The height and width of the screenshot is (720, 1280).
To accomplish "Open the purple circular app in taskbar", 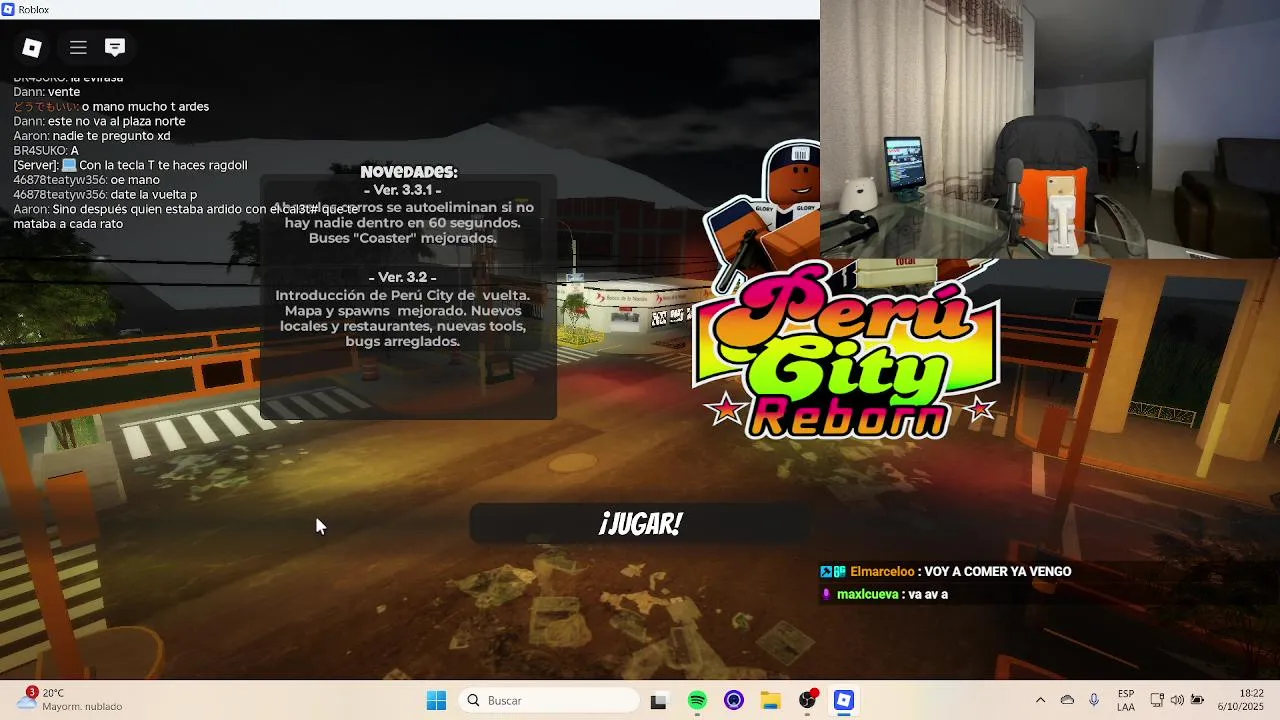I will 734,701.
